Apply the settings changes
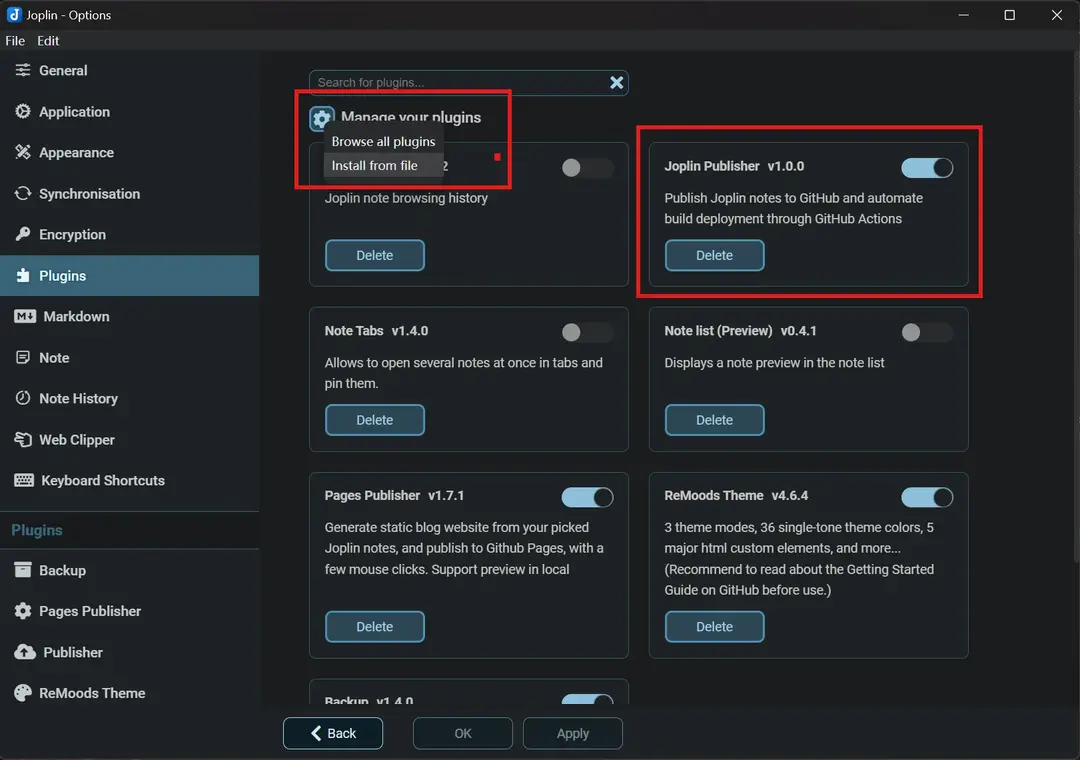The width and height of the screenshot is (1080, 760). click(x=572, y=733)
